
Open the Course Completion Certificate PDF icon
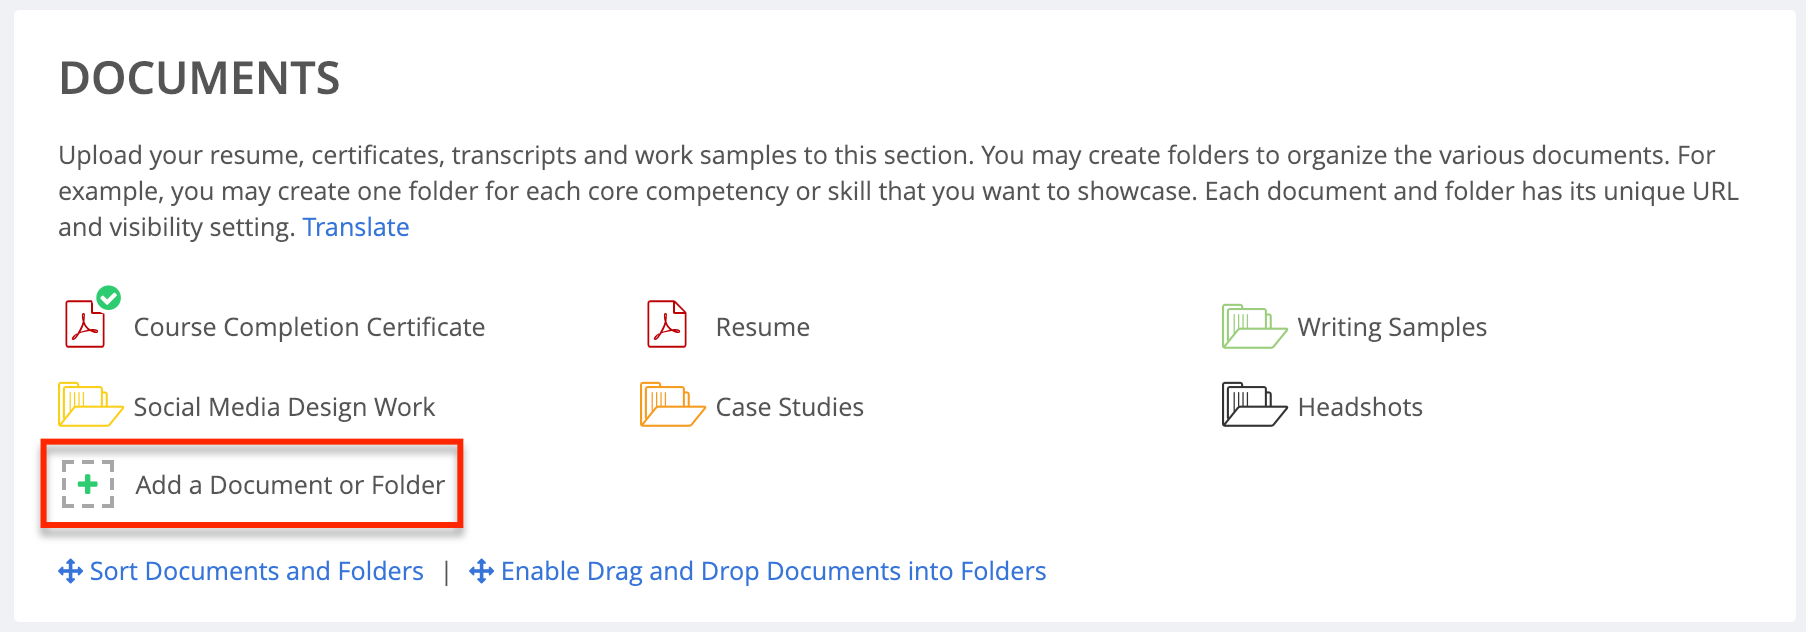[x=86, y=324]
